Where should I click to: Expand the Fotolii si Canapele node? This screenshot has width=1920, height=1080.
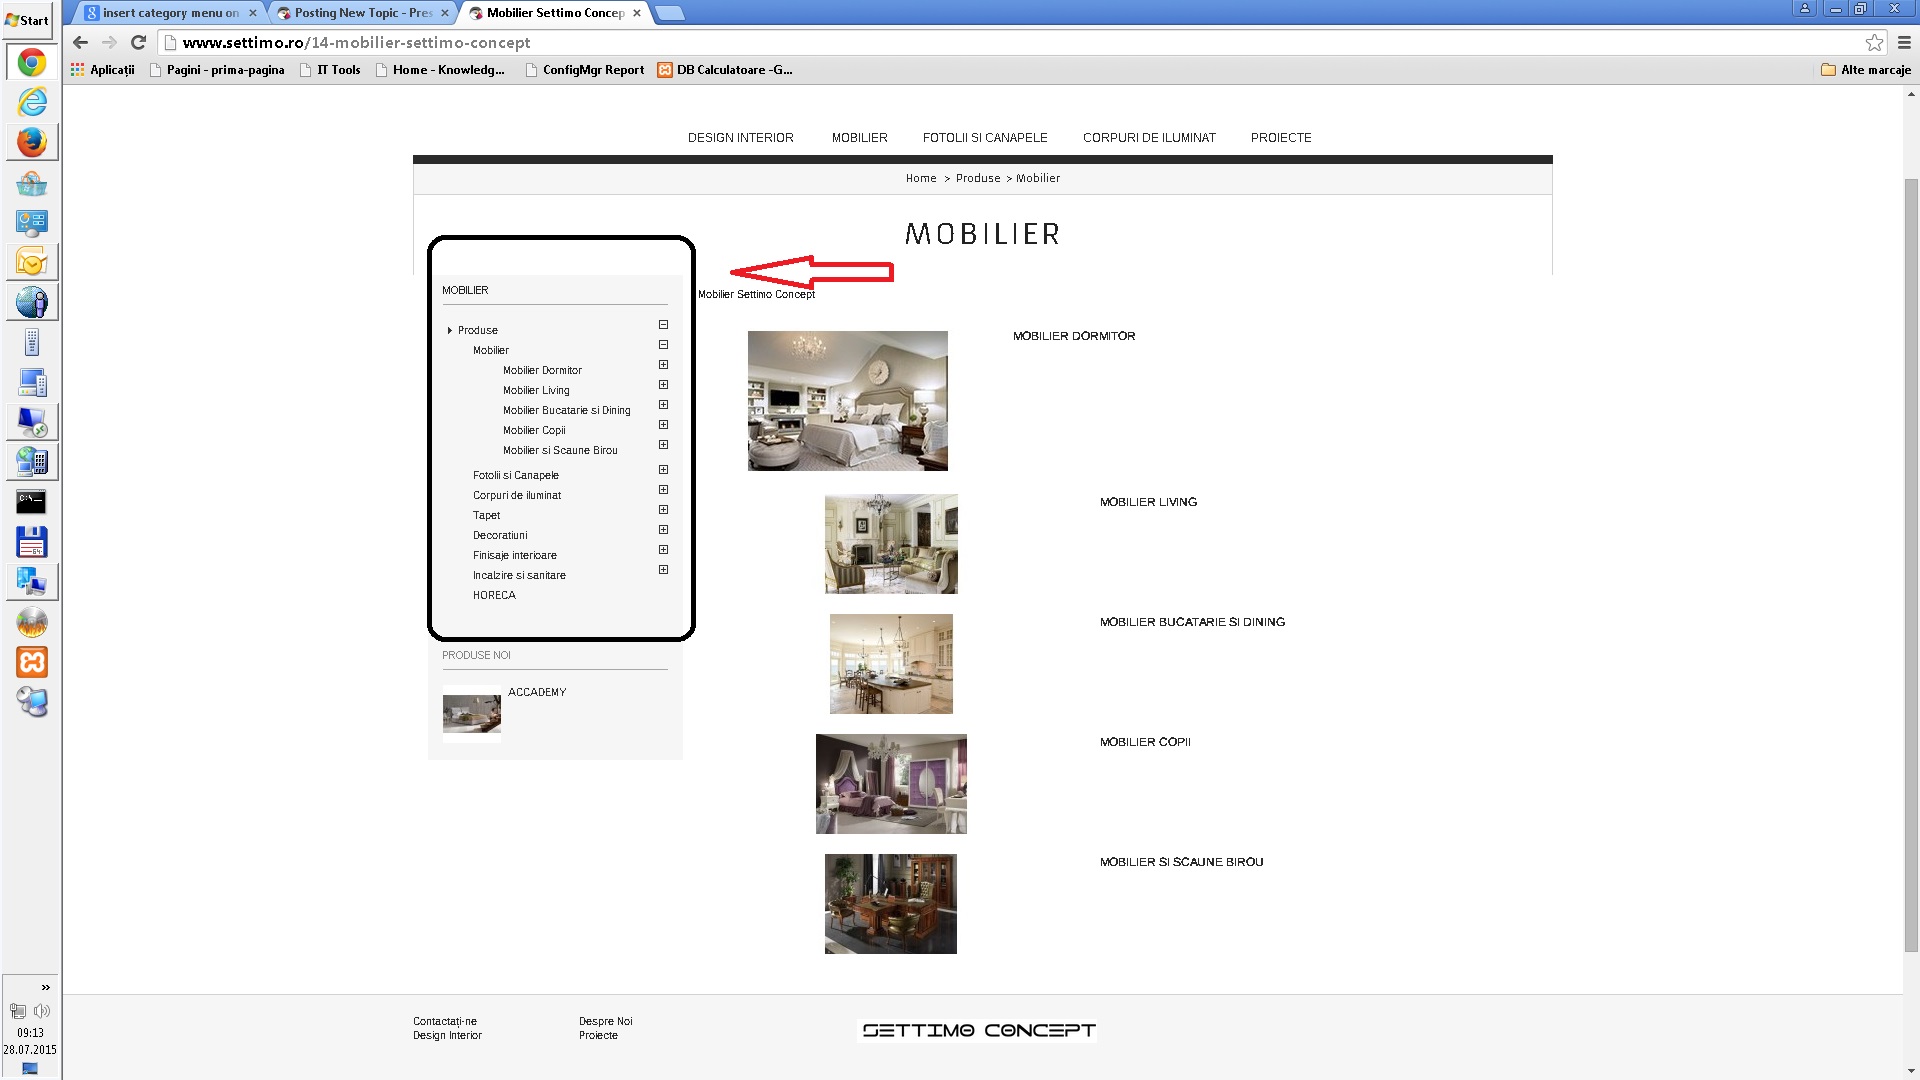point(663,470)
